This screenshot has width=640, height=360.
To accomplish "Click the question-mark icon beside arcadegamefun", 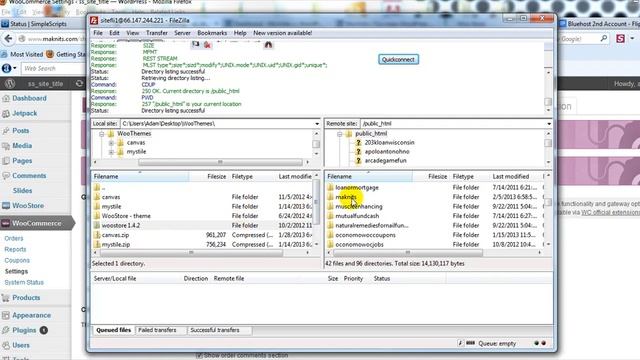I will 358,160.
